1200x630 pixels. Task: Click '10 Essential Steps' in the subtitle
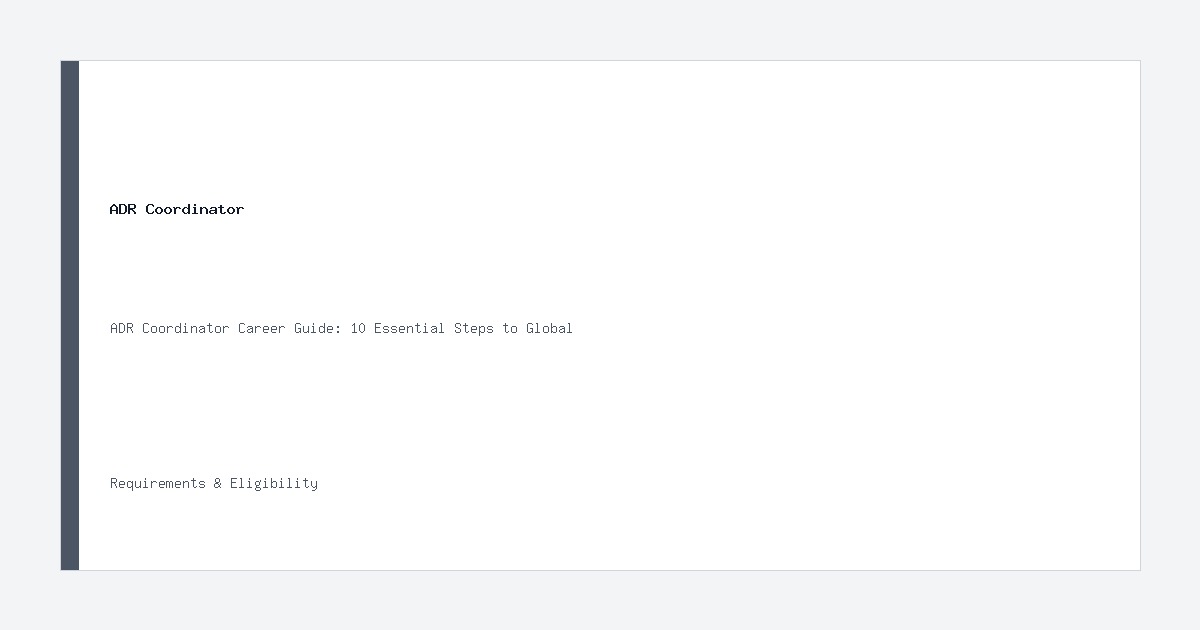pyautogui.click(x=422, y=328)
